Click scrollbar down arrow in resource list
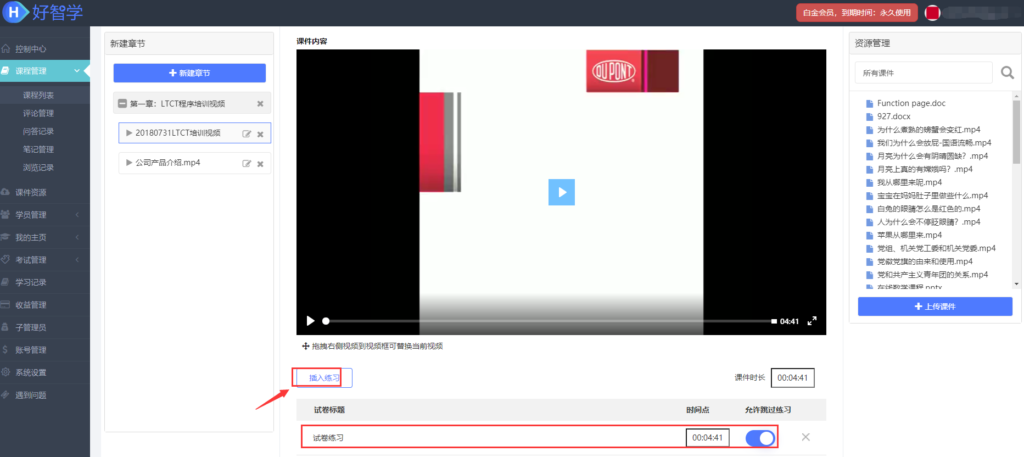This screenshot has width=1024, height=457. (x=1016, y=284)
